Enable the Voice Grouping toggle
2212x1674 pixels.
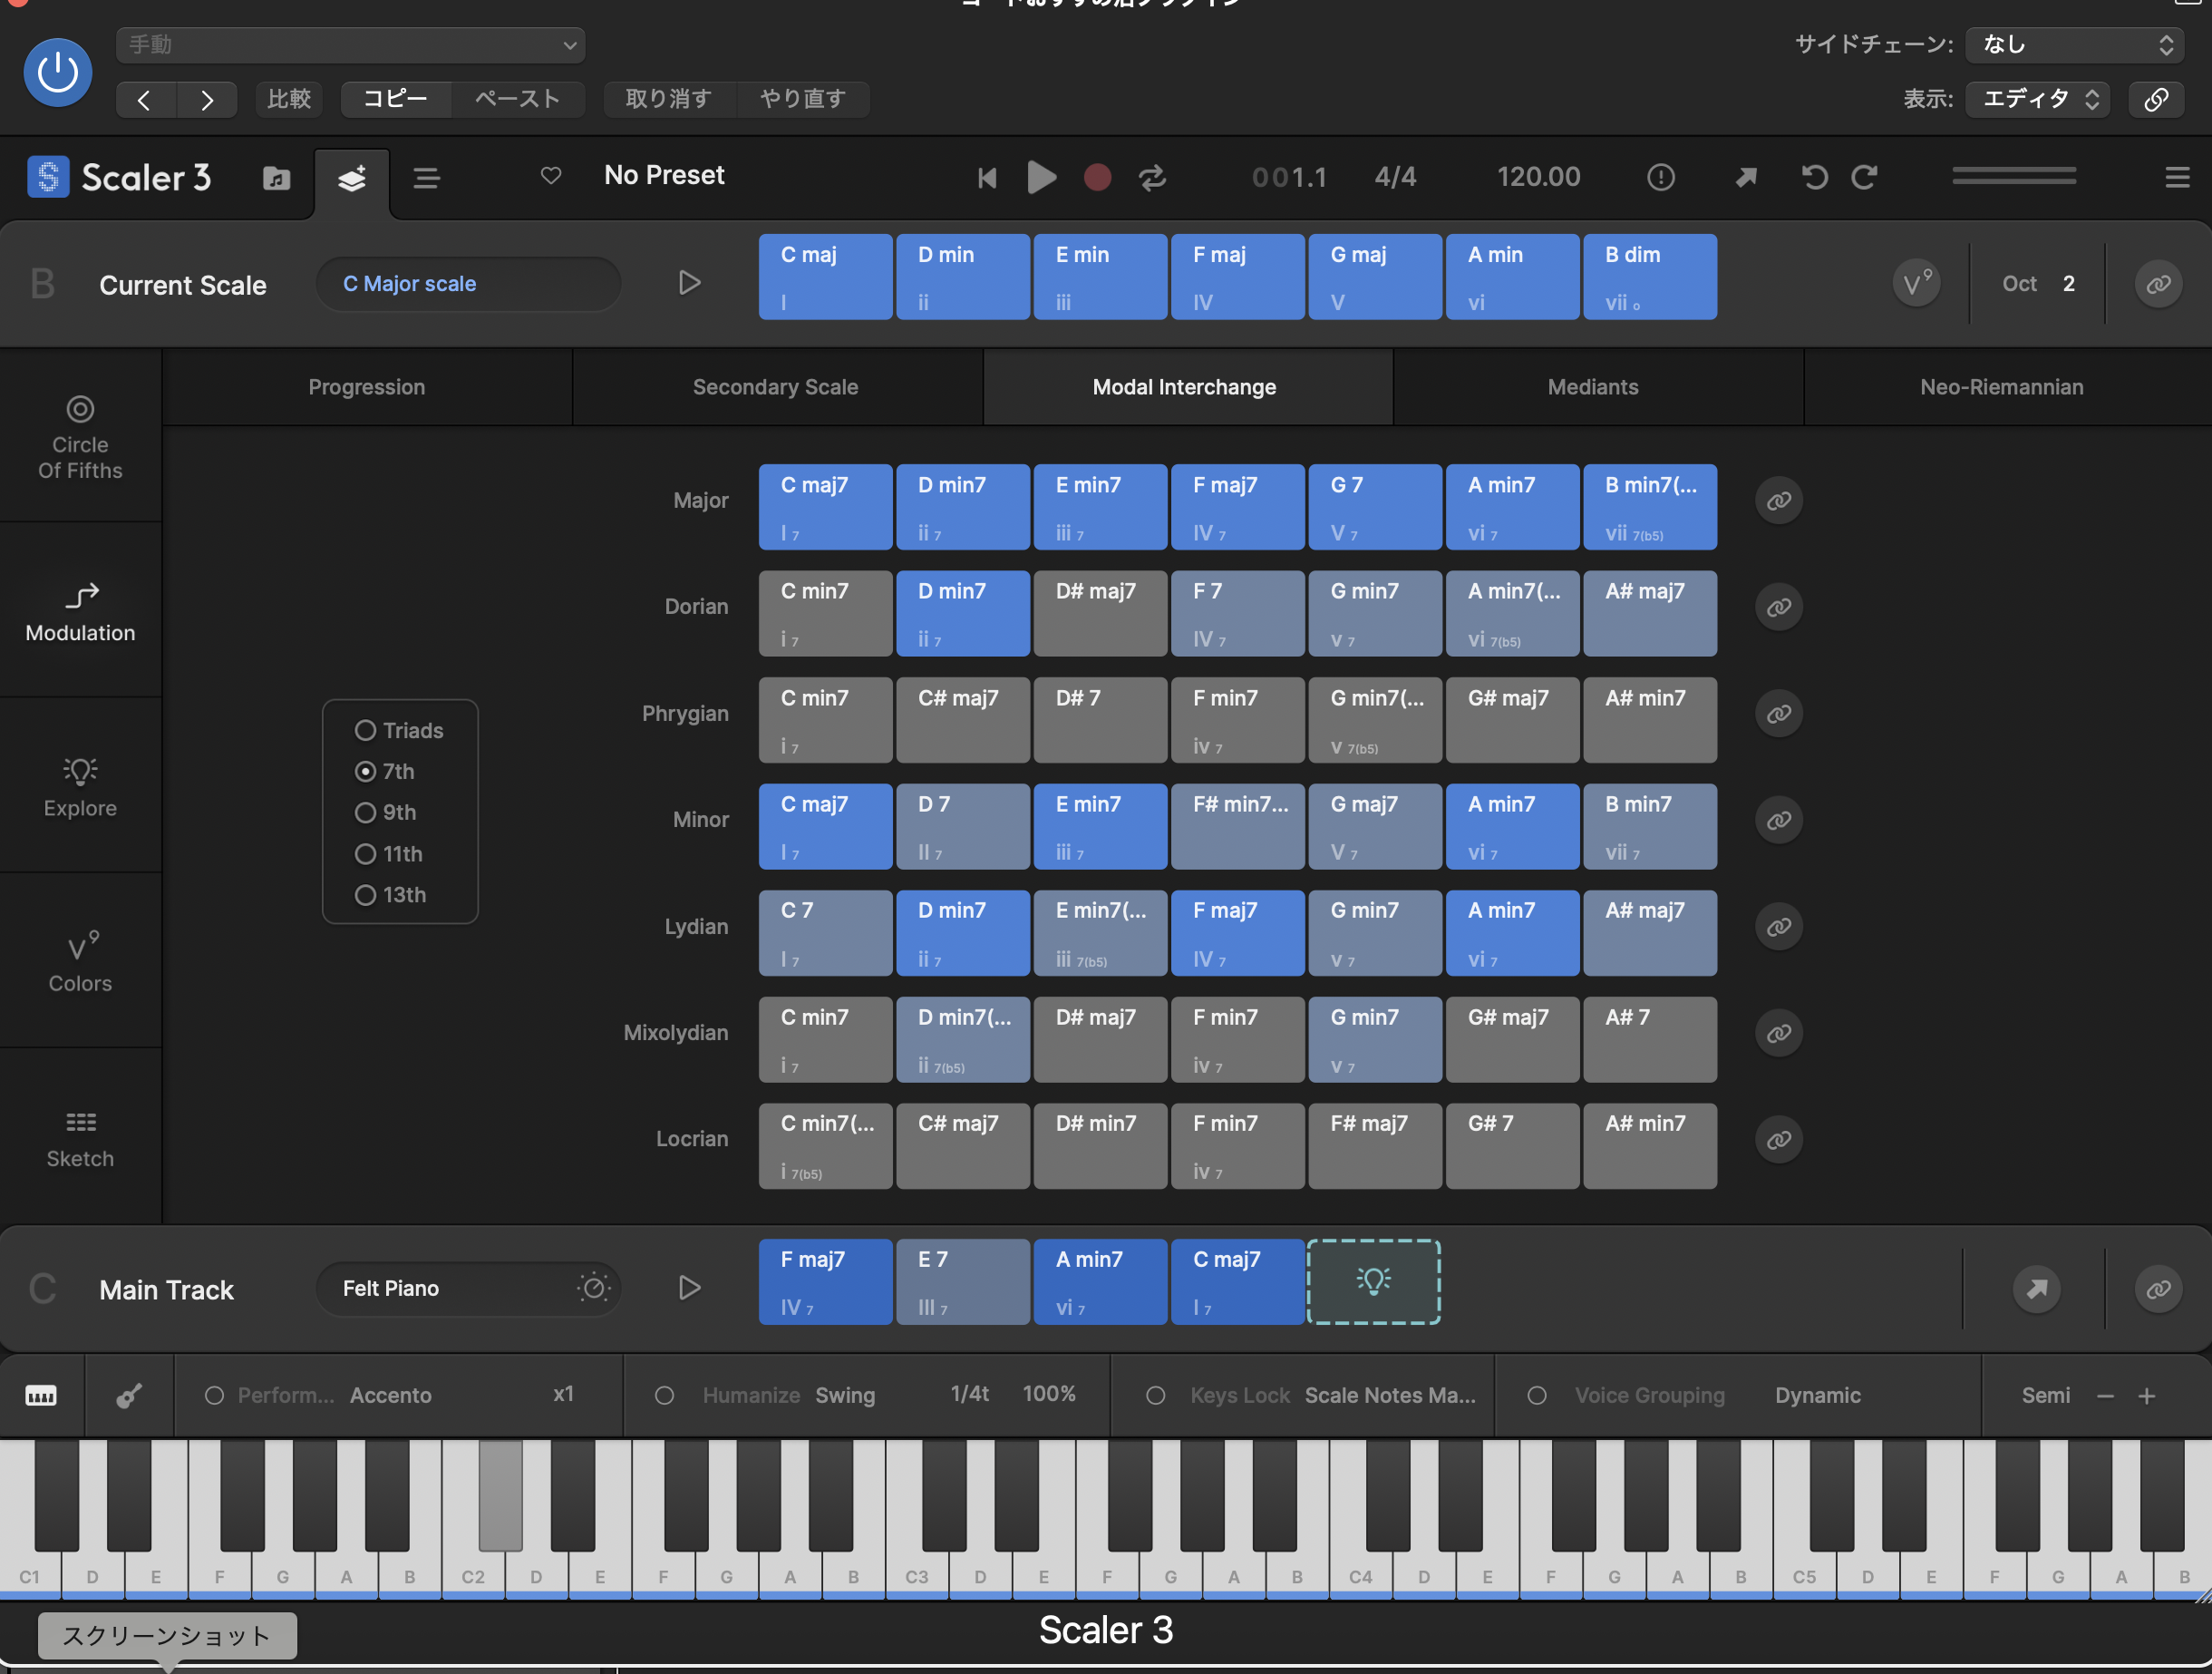click(1537, 1395)
